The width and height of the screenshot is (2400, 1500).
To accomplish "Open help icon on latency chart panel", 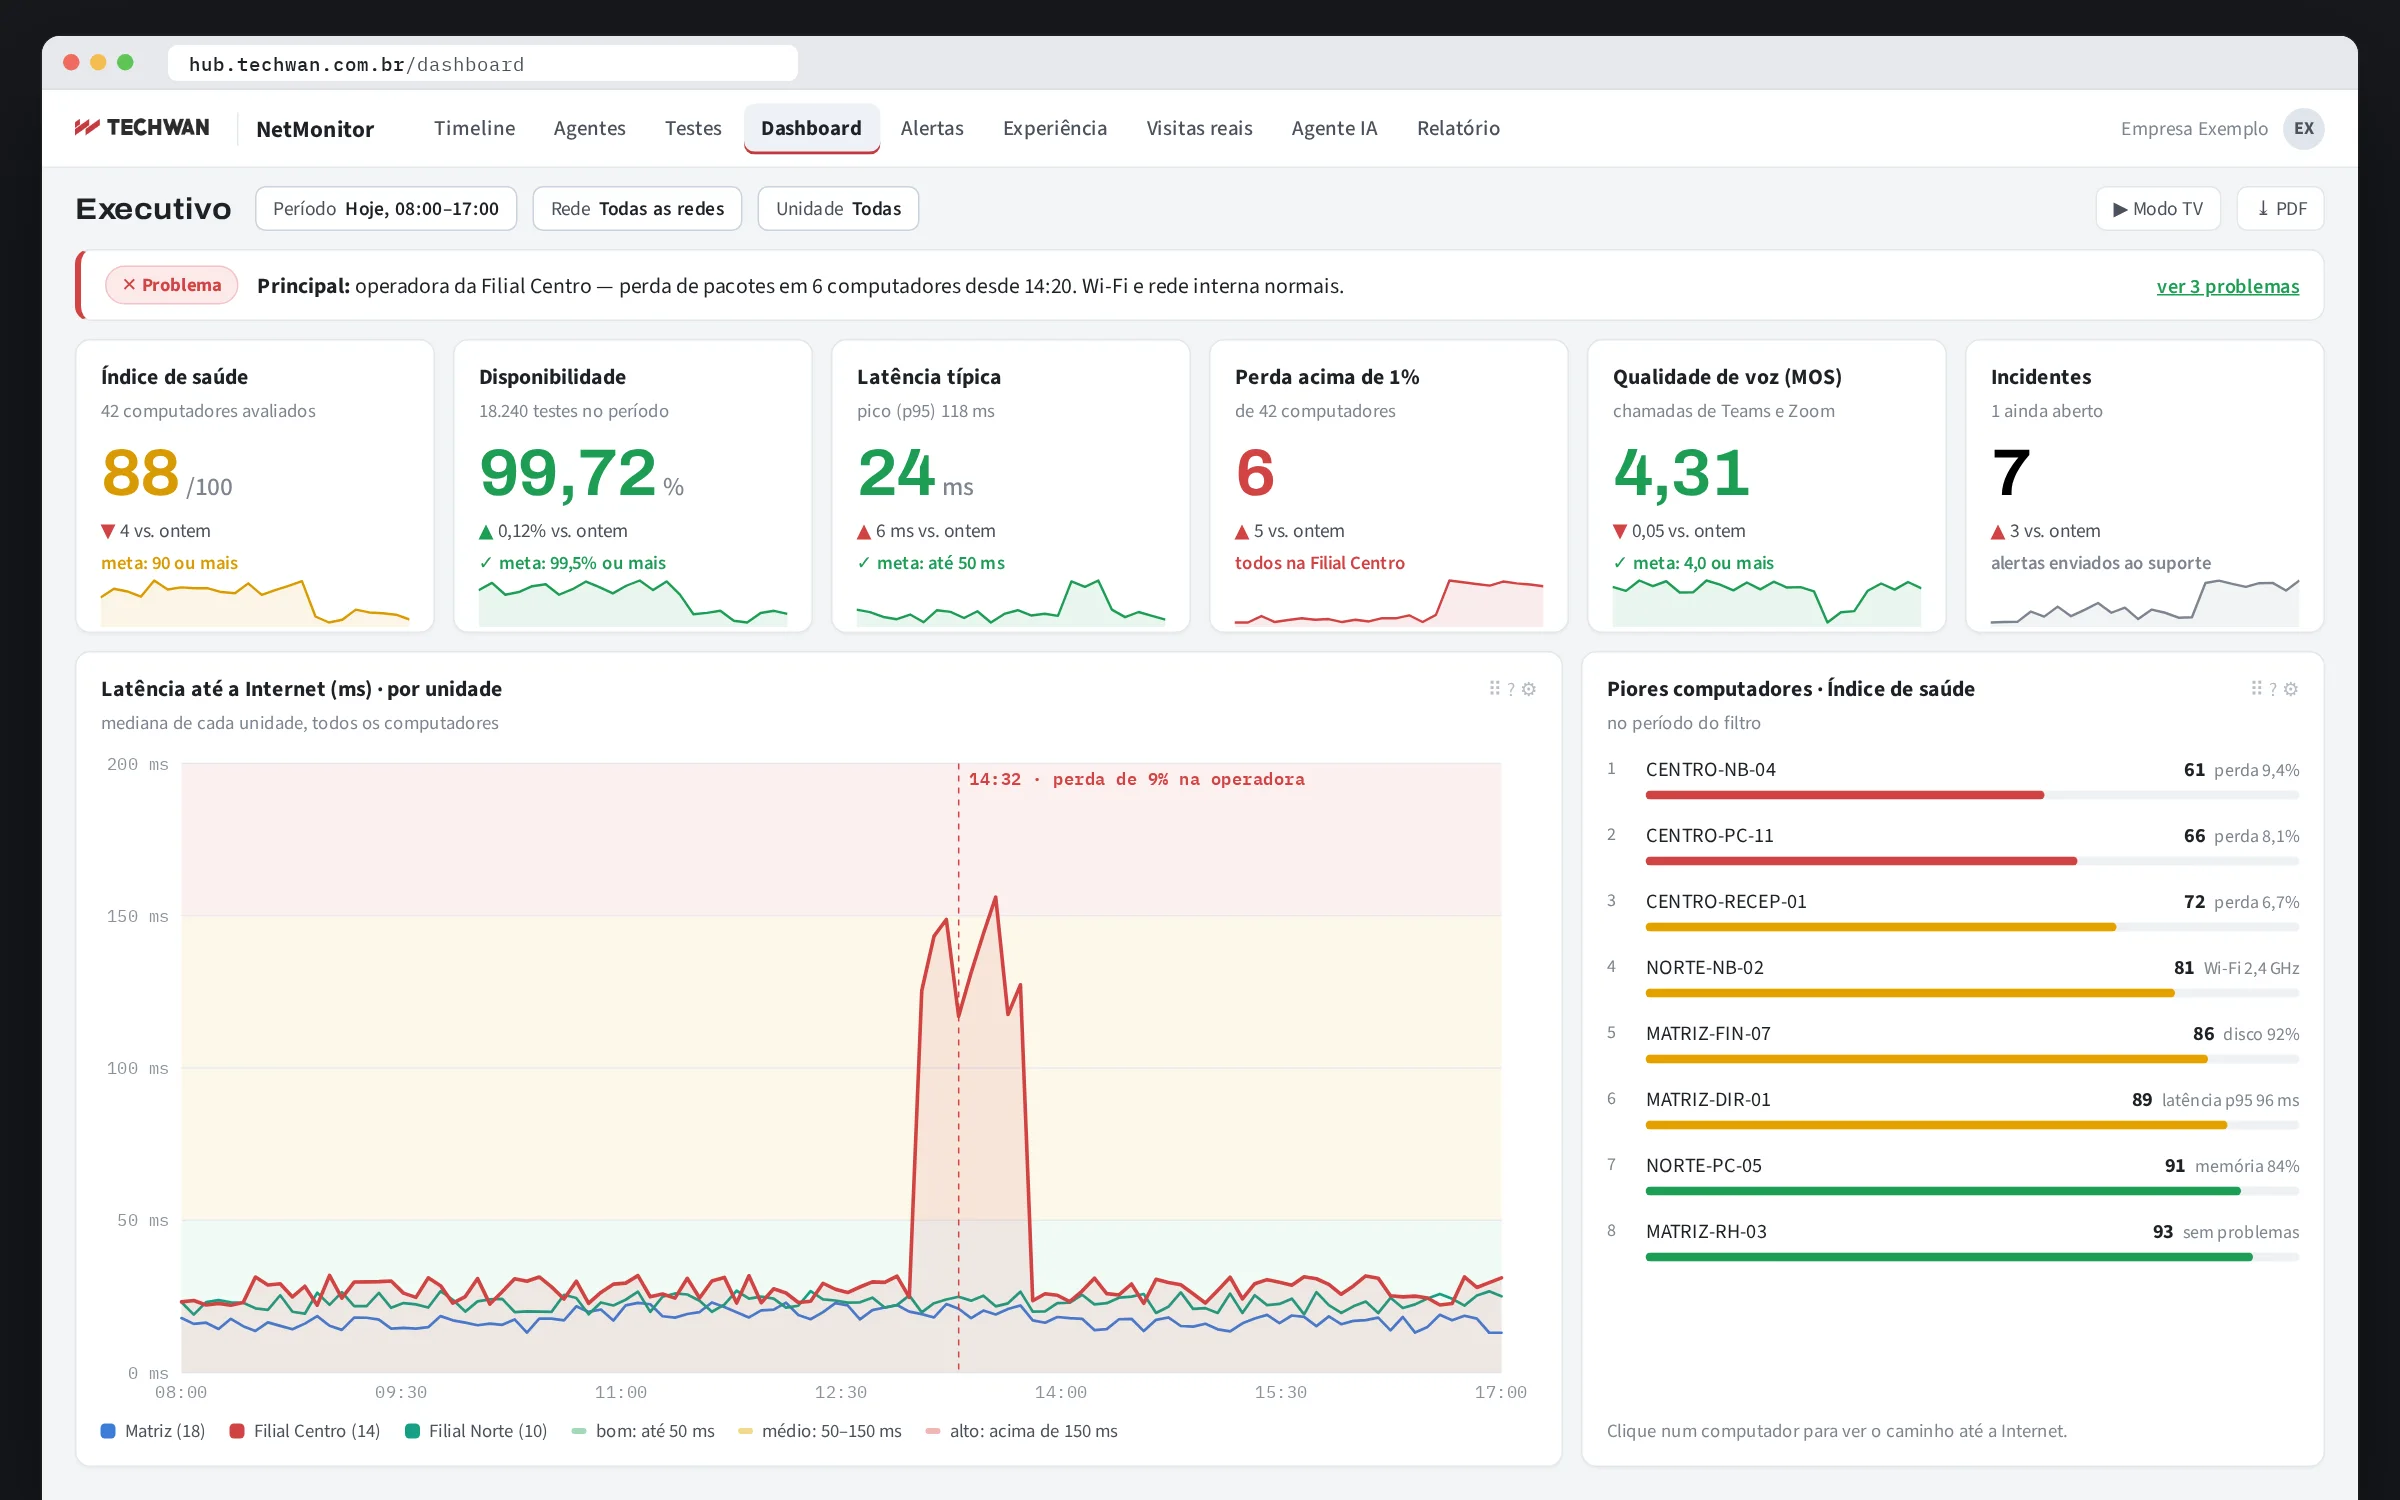I will (1511, 689).
